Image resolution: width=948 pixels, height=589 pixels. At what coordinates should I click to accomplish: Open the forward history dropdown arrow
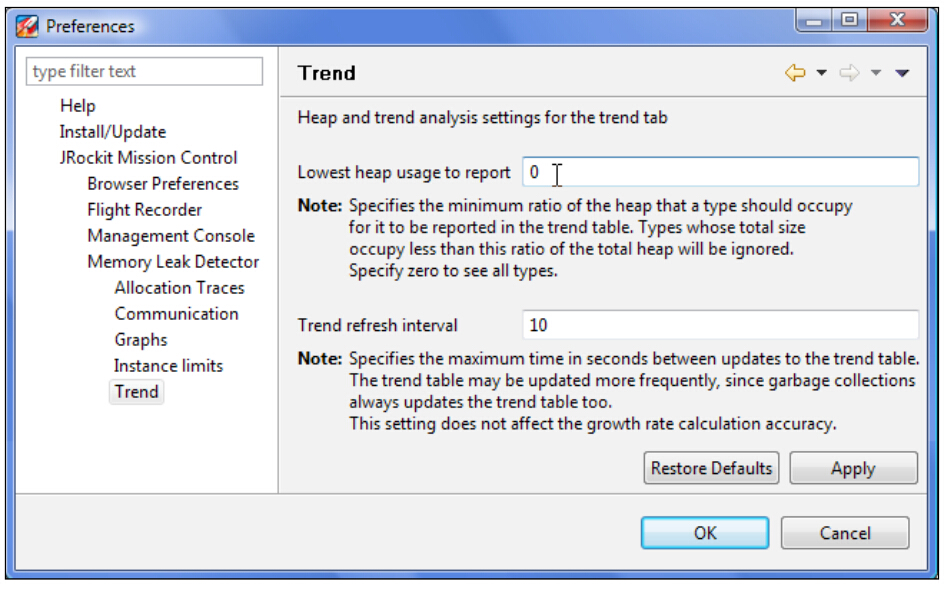tap(875, 73)
